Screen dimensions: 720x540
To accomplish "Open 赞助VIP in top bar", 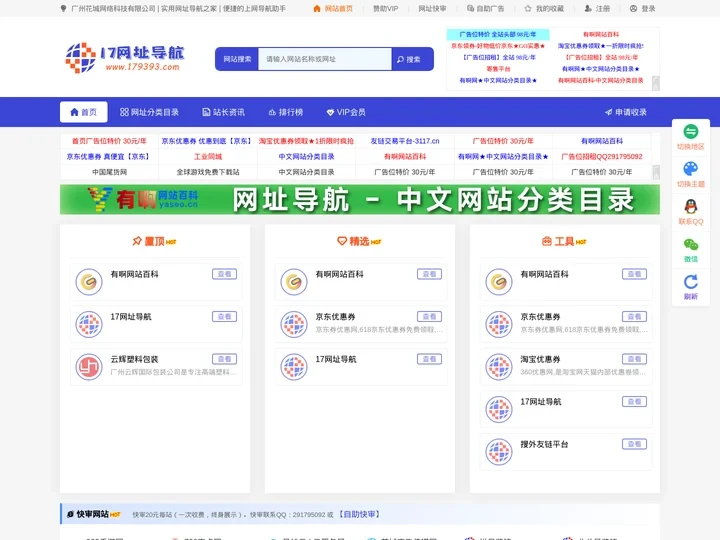I will pyautogui.click(x=385, y=8).
